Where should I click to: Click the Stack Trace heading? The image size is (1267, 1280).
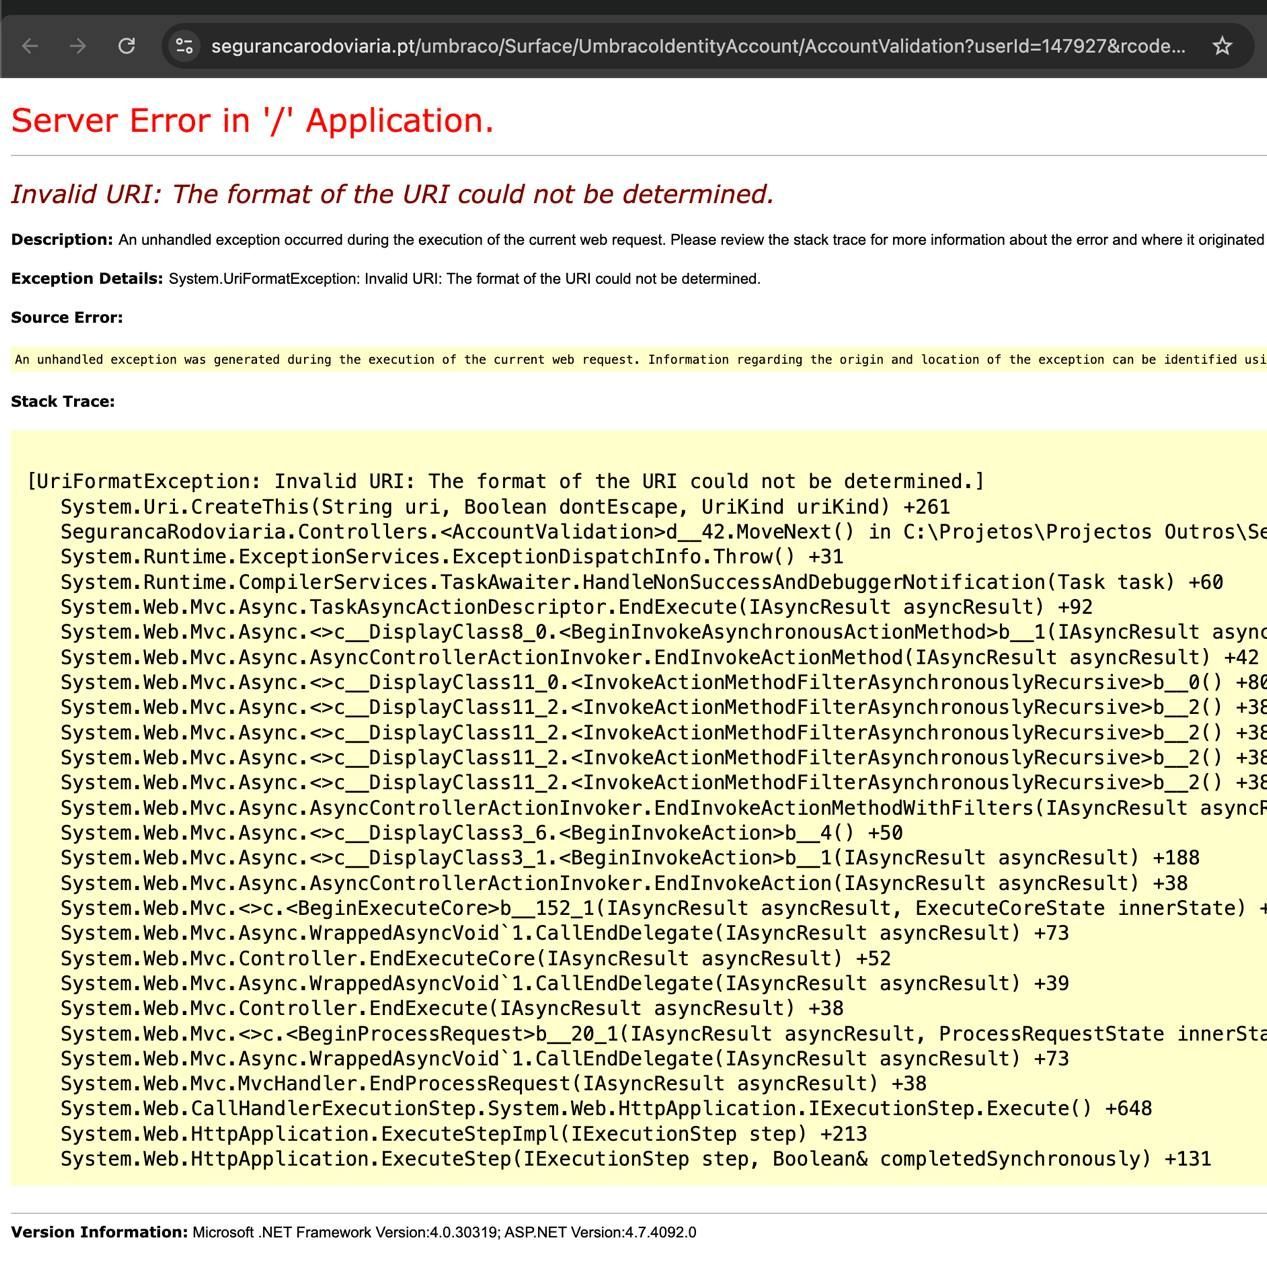point(63,401)
